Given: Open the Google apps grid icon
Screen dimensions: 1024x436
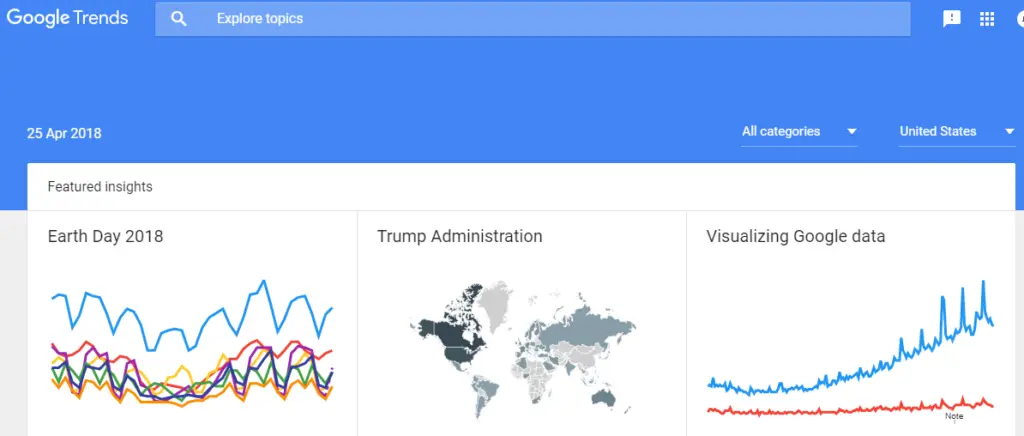Looking at the screenshot, I should click(x=987, y=19).
